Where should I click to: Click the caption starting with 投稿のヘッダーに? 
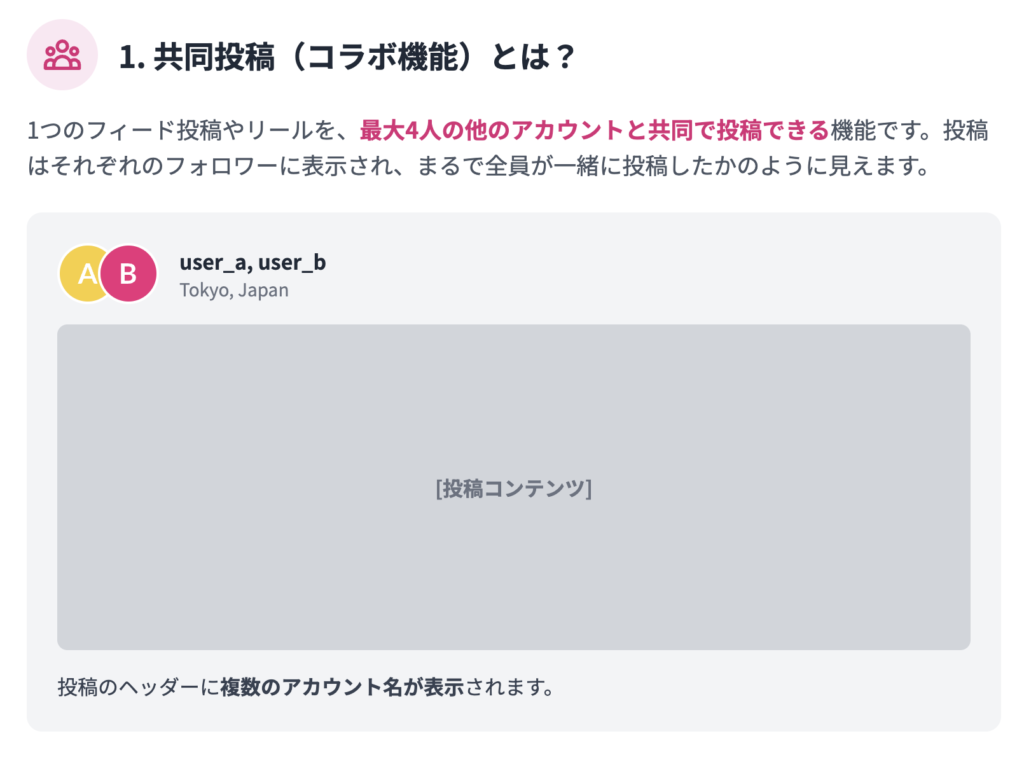[306, 687]
